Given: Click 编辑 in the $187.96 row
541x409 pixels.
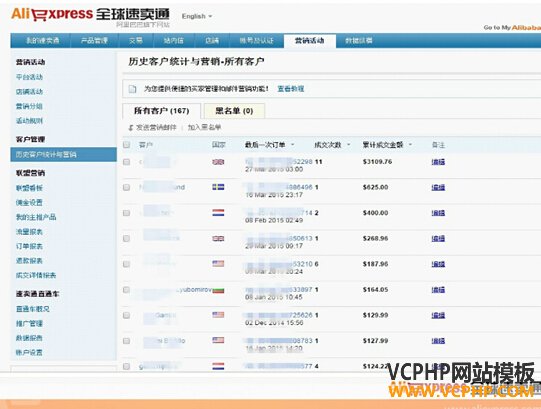Looking at the screenshot, I should point(438,264).
